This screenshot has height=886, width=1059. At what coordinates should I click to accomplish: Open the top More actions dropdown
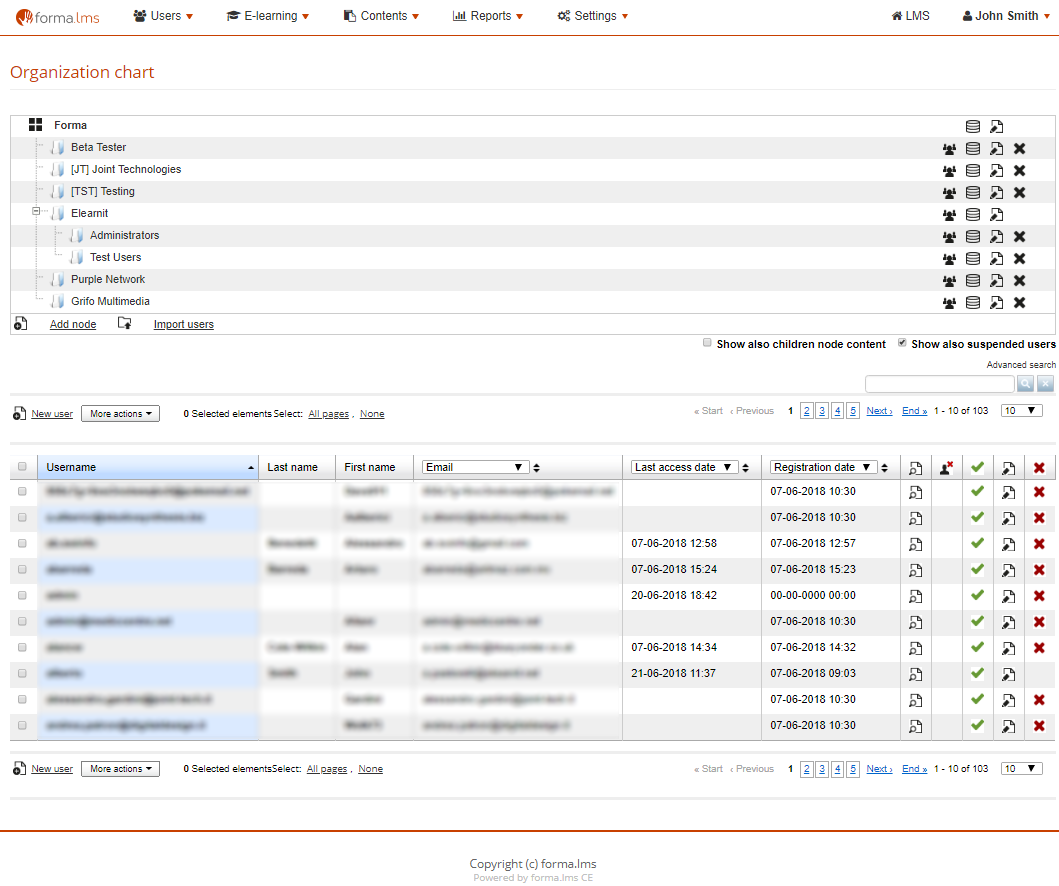(x=120, y=413)
